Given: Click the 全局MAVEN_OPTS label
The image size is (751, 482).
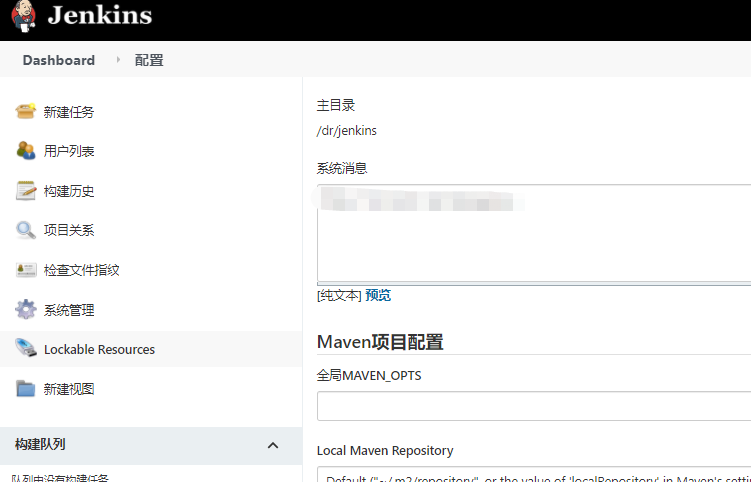Looking at the screenshot, I should click(x=369, y=375).
